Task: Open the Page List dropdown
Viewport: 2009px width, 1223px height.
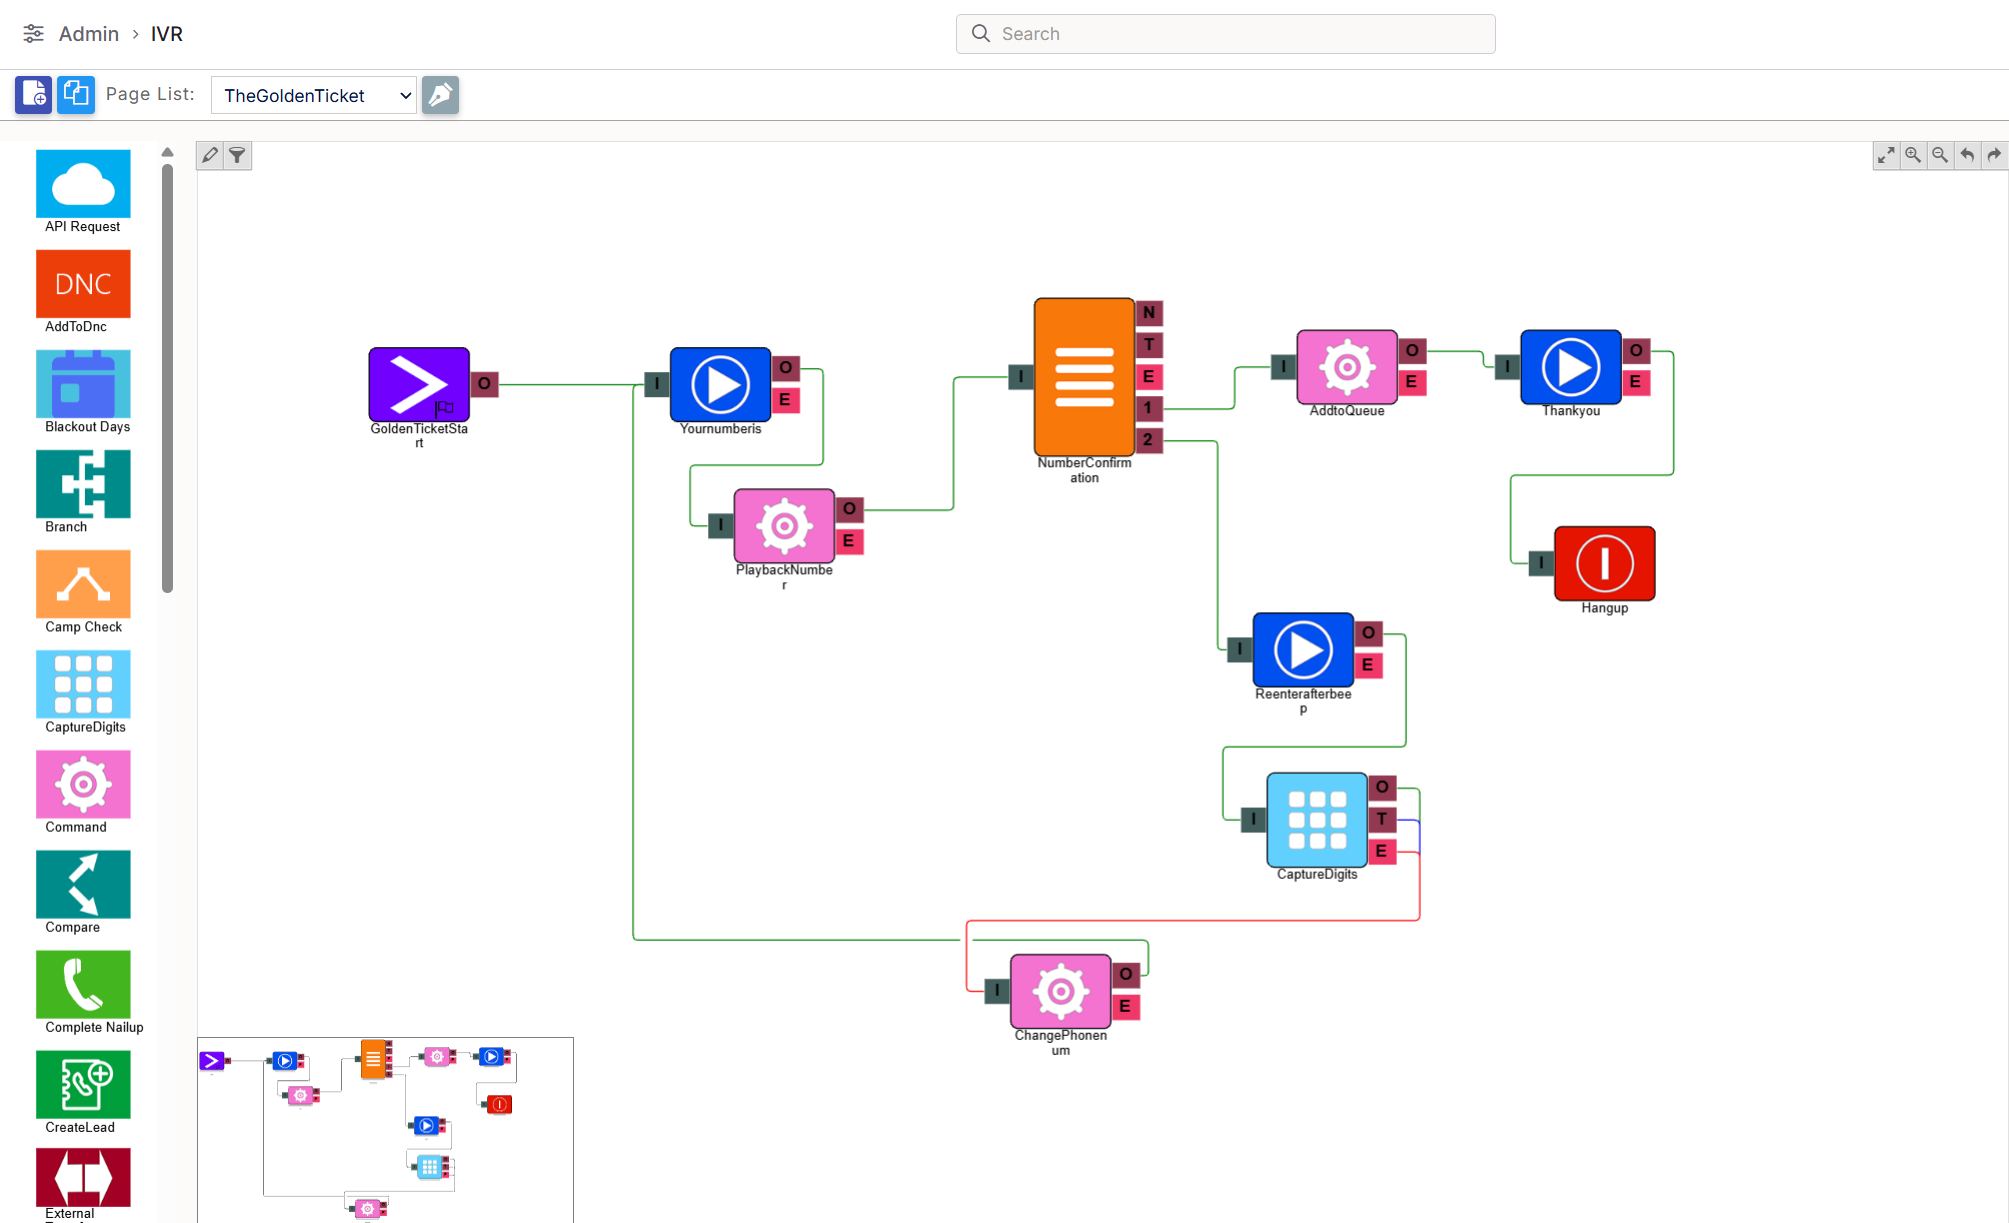Action: 314,95
